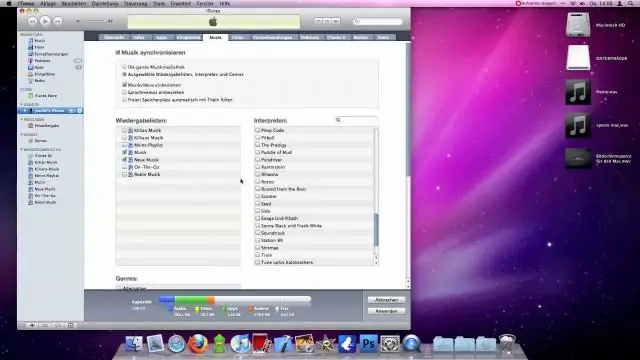Open Finder from the Dock
The height and width of the screenshot is (360, 640).
click(x=133, y=344)
